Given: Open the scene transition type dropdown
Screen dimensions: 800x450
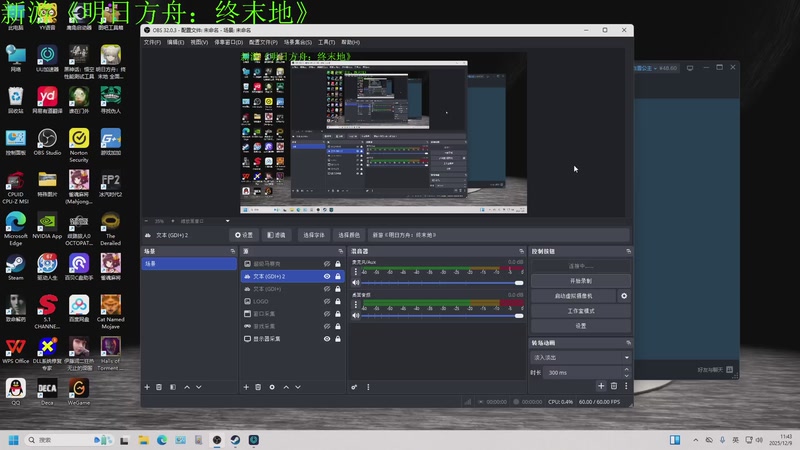Looking at the screenshot, I should point(581,358).
